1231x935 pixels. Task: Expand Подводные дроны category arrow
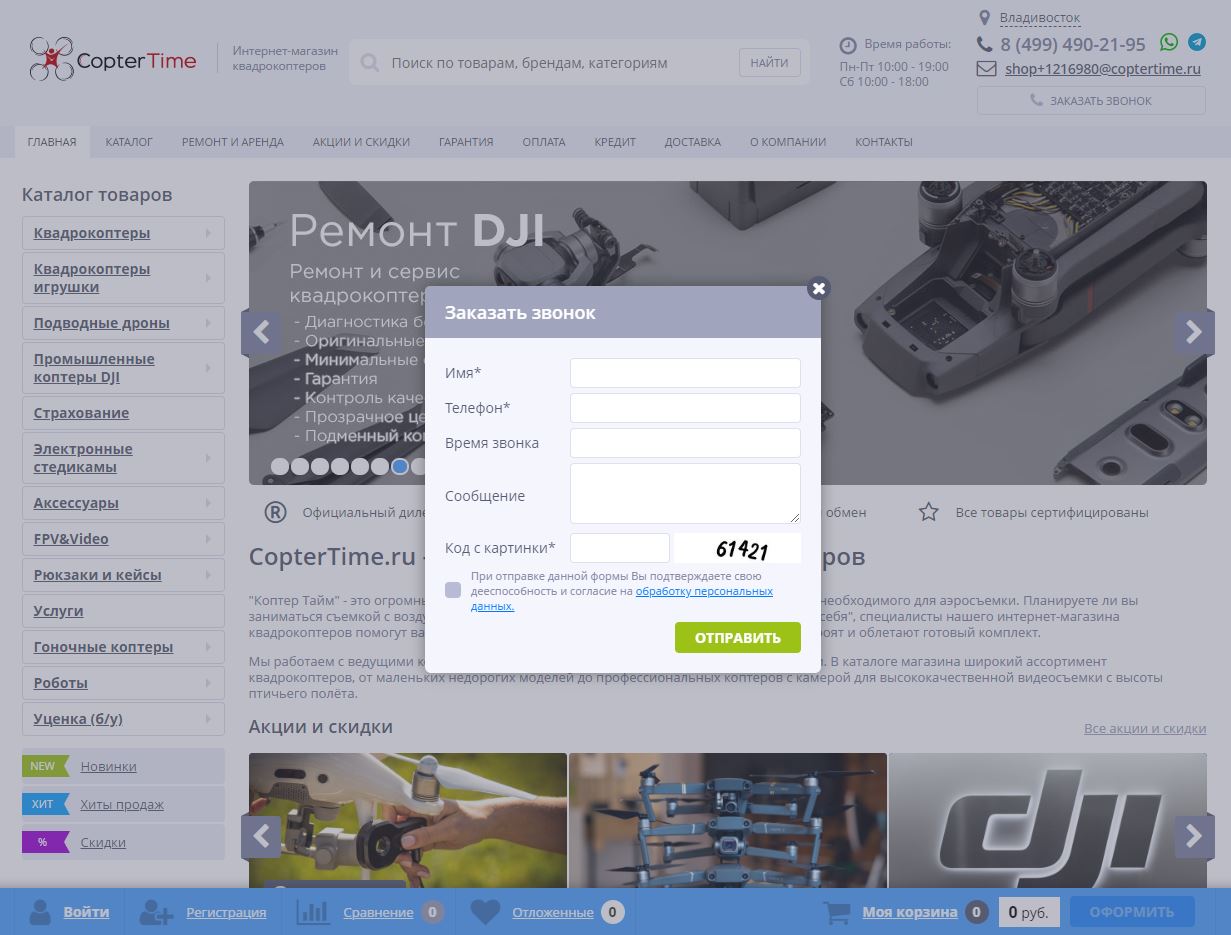tap(208, 323)
